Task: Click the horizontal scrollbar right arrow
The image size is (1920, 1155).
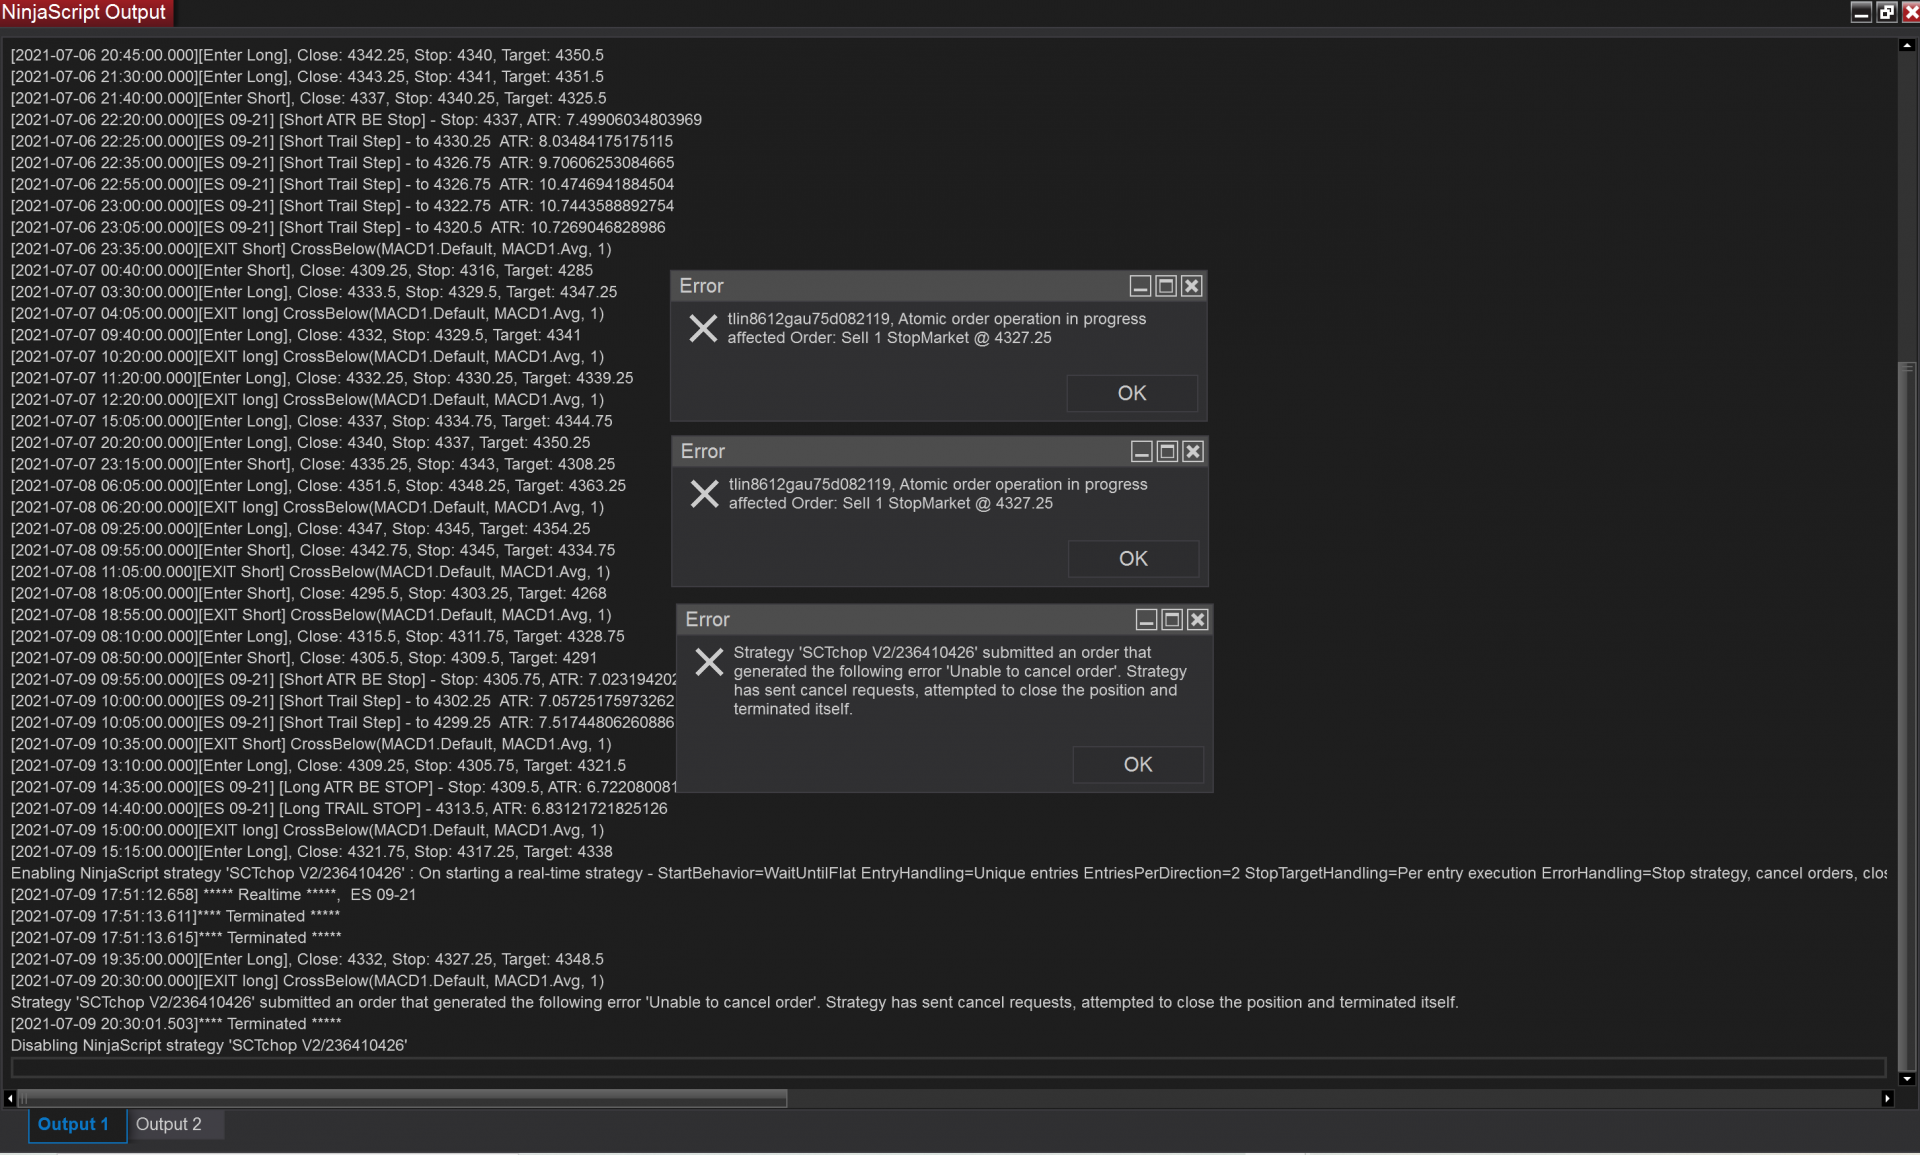Action: (x=1887, y=1099)
